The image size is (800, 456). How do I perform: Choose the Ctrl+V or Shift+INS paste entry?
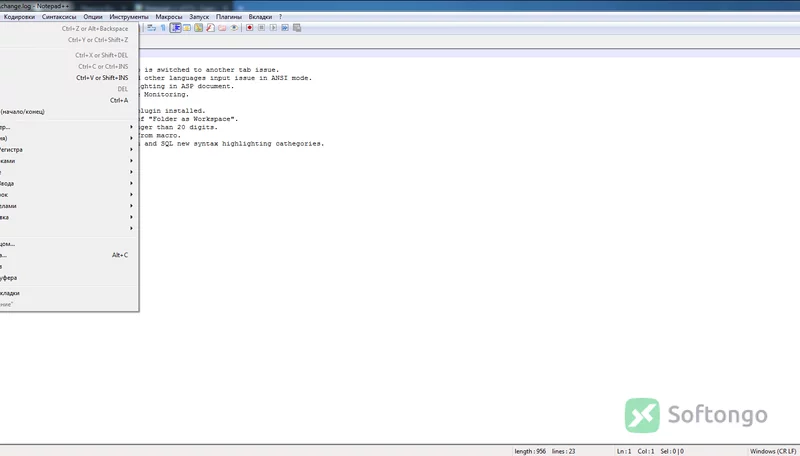pos(69,78)
